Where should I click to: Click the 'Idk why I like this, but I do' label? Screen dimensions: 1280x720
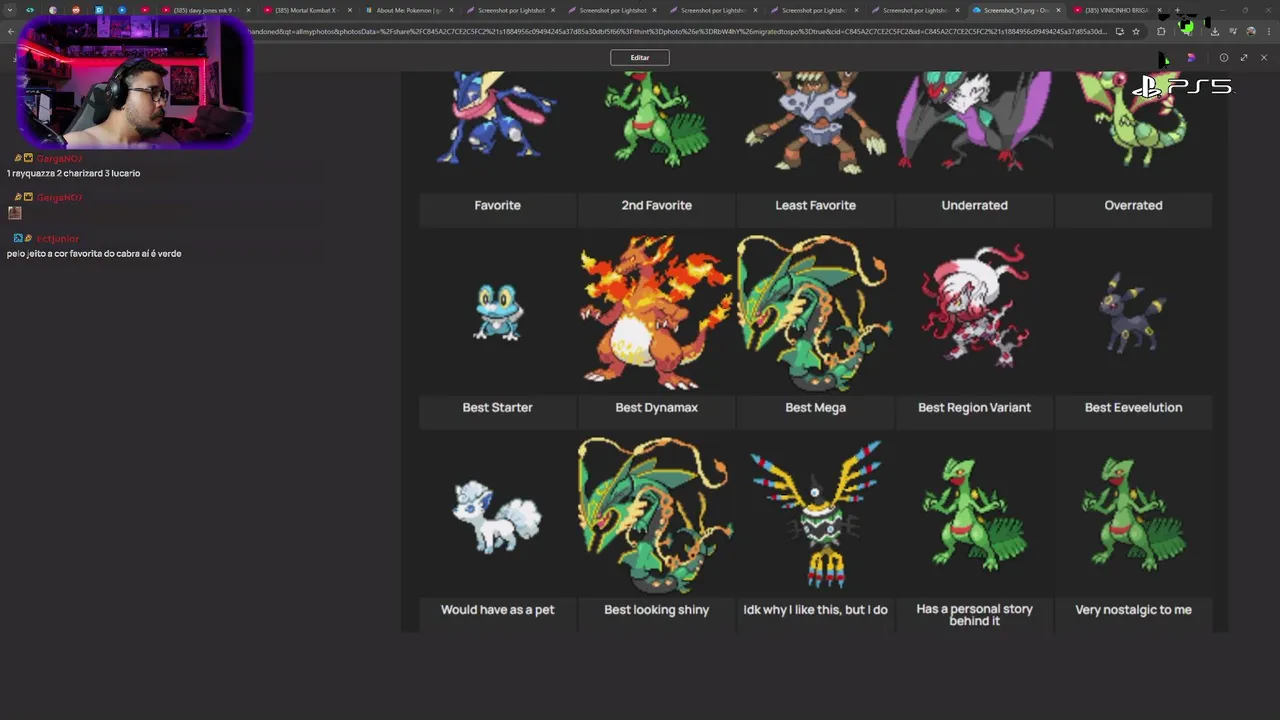pos(815,609)
